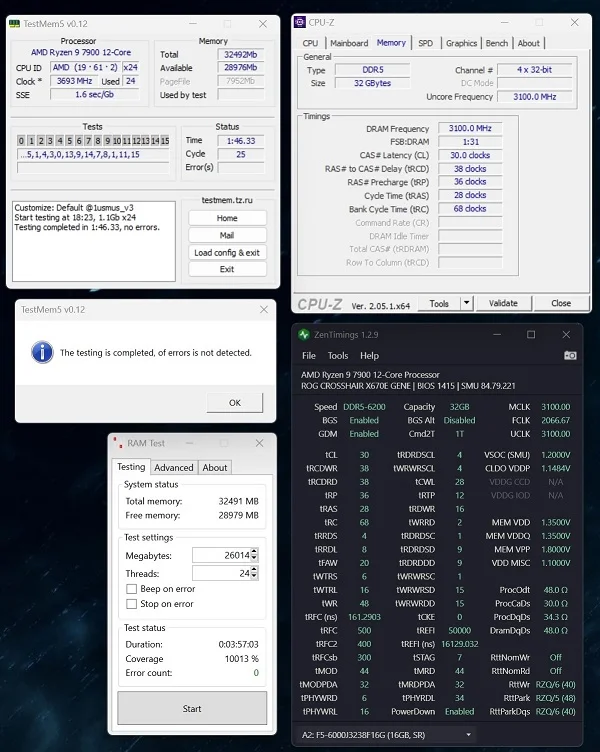Click the Close button in CPU-Z
The width and height of the screenshot is (600, 752).
click(561, 303)
